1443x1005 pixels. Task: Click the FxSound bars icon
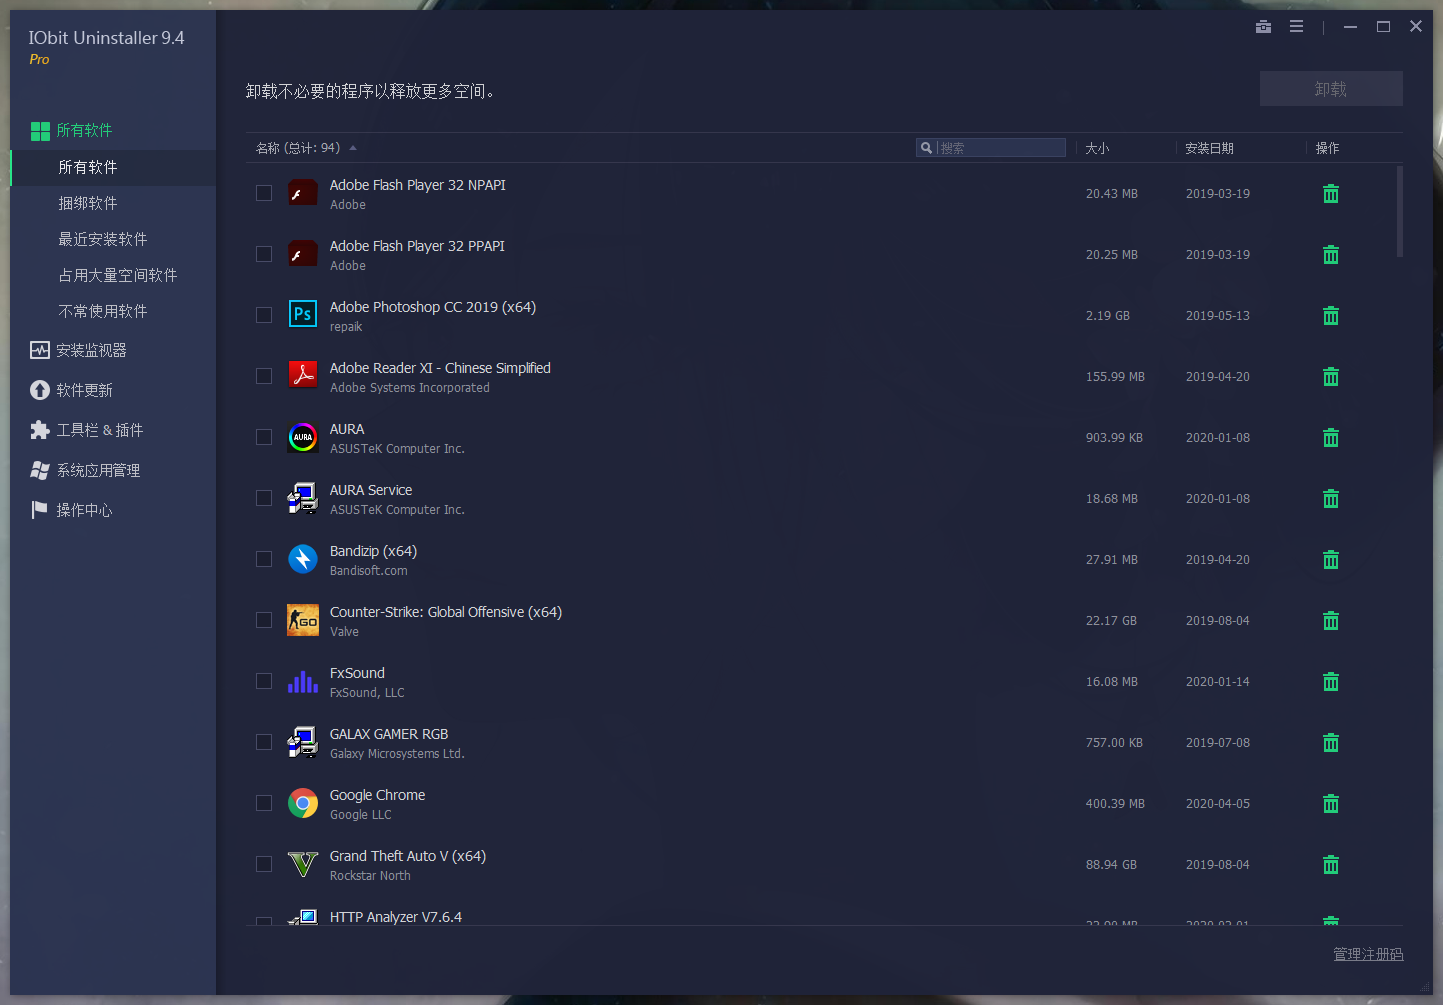[303, 681]
